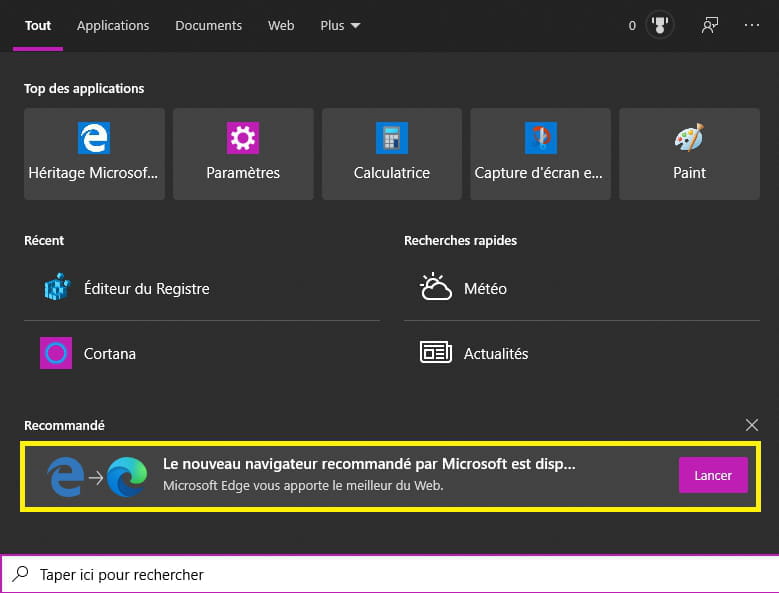Switch to the Web tab
The image size is (779, 593).
pyautogui.click(x=281, y=25)
